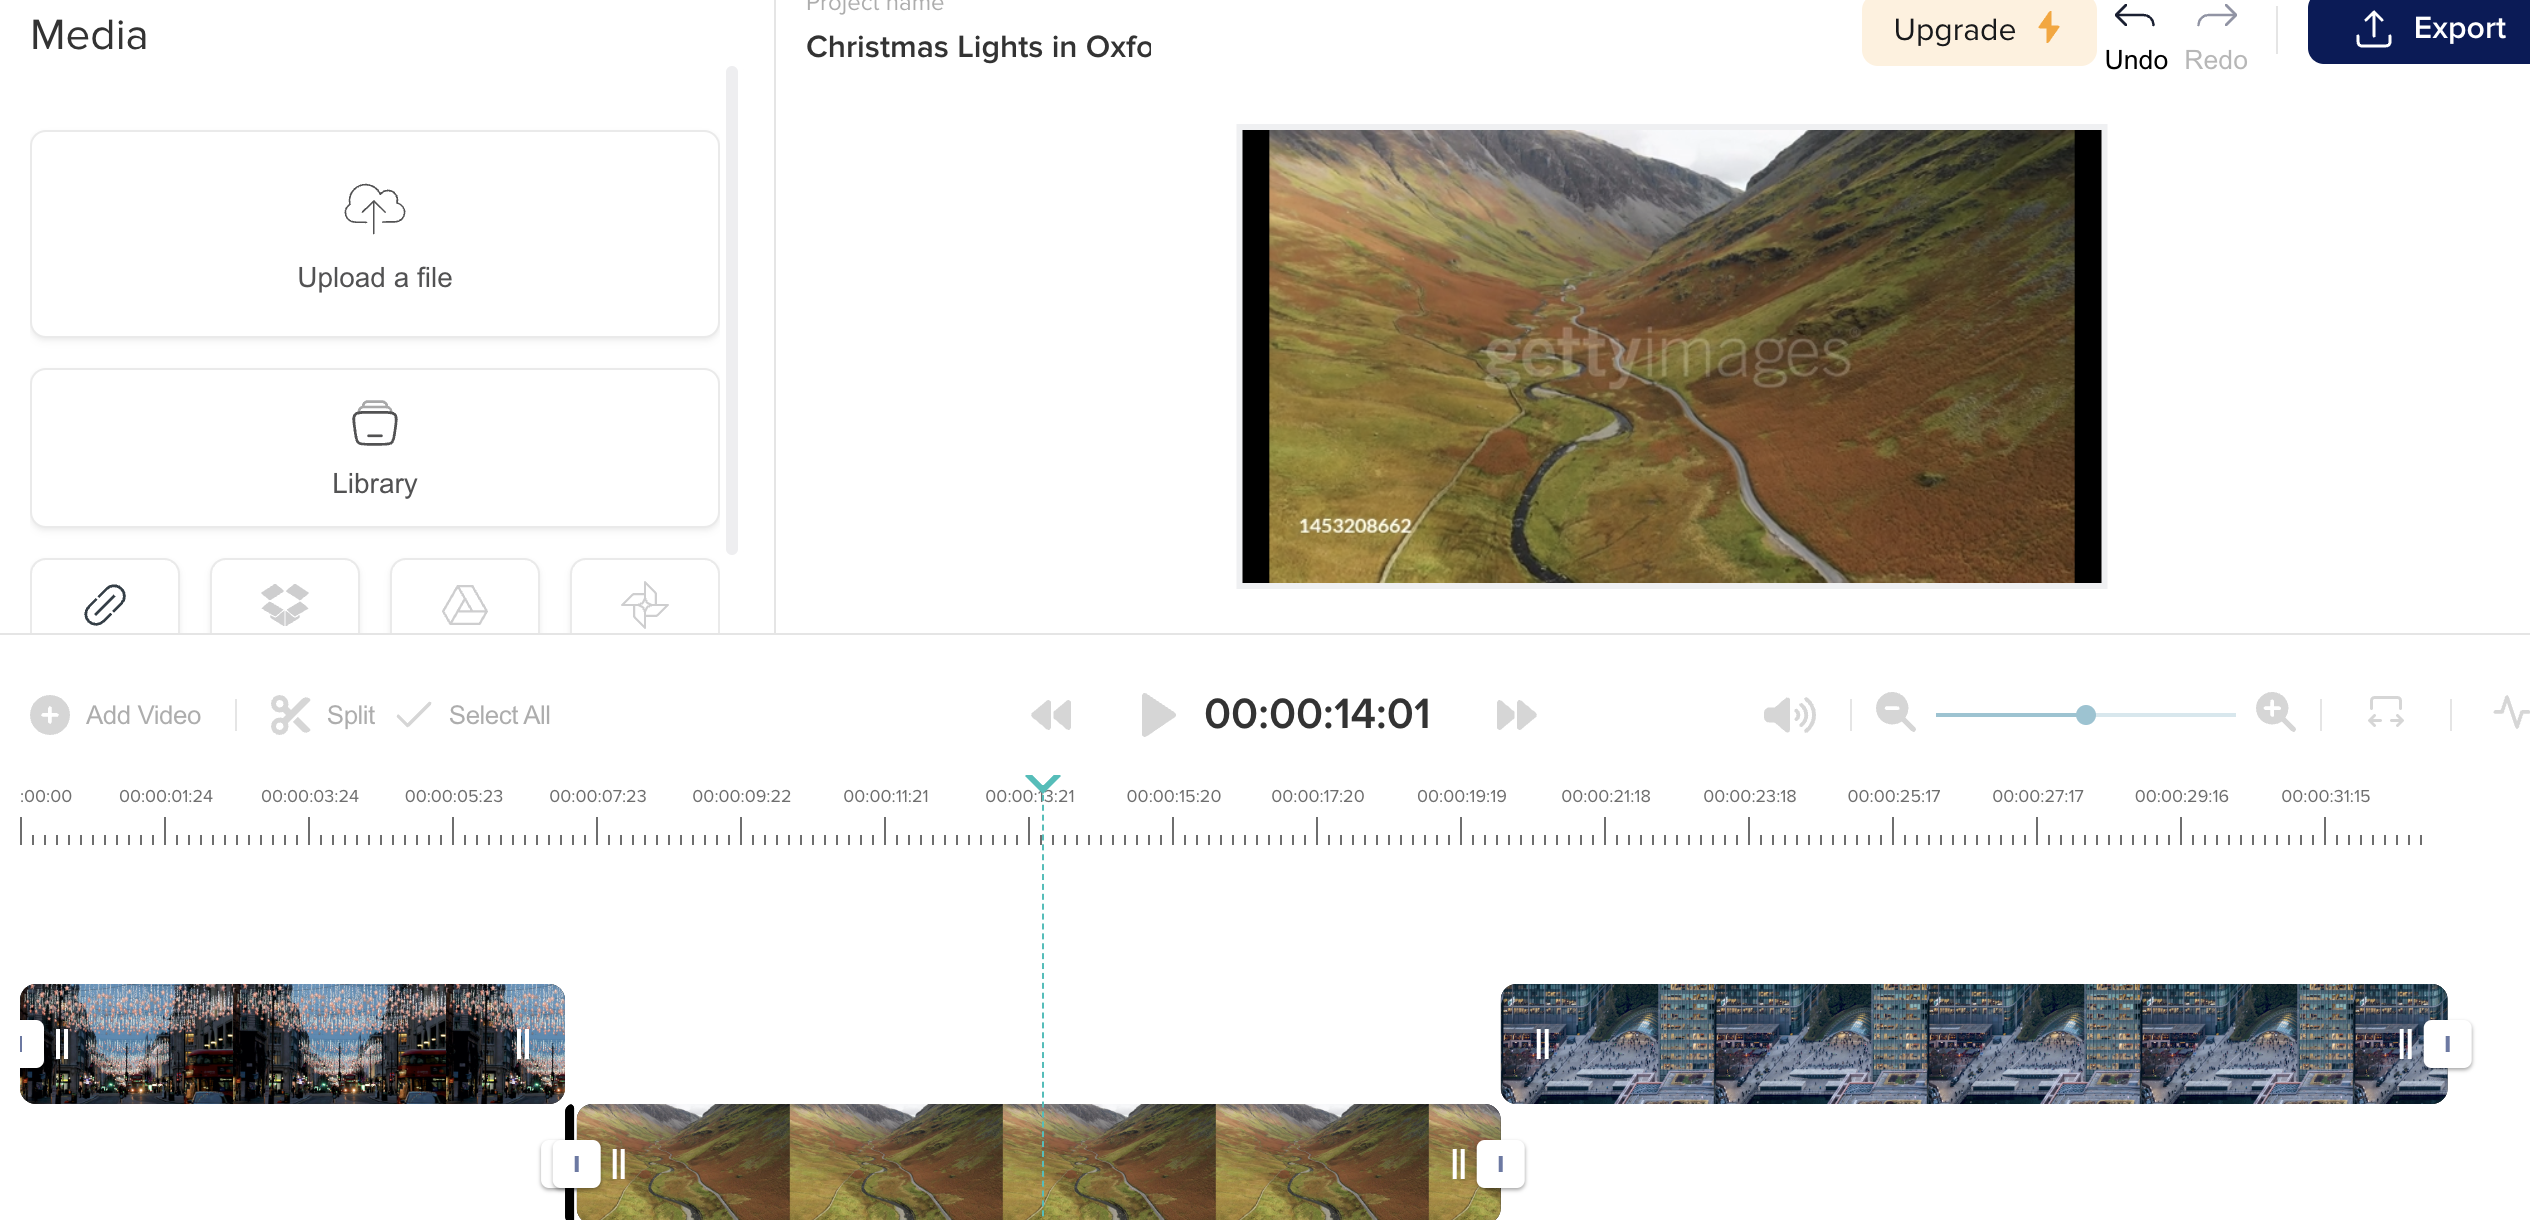Mute the volume speaker icon
The height and width of the screenshot is (1220, 2530).
(1789, 715)
